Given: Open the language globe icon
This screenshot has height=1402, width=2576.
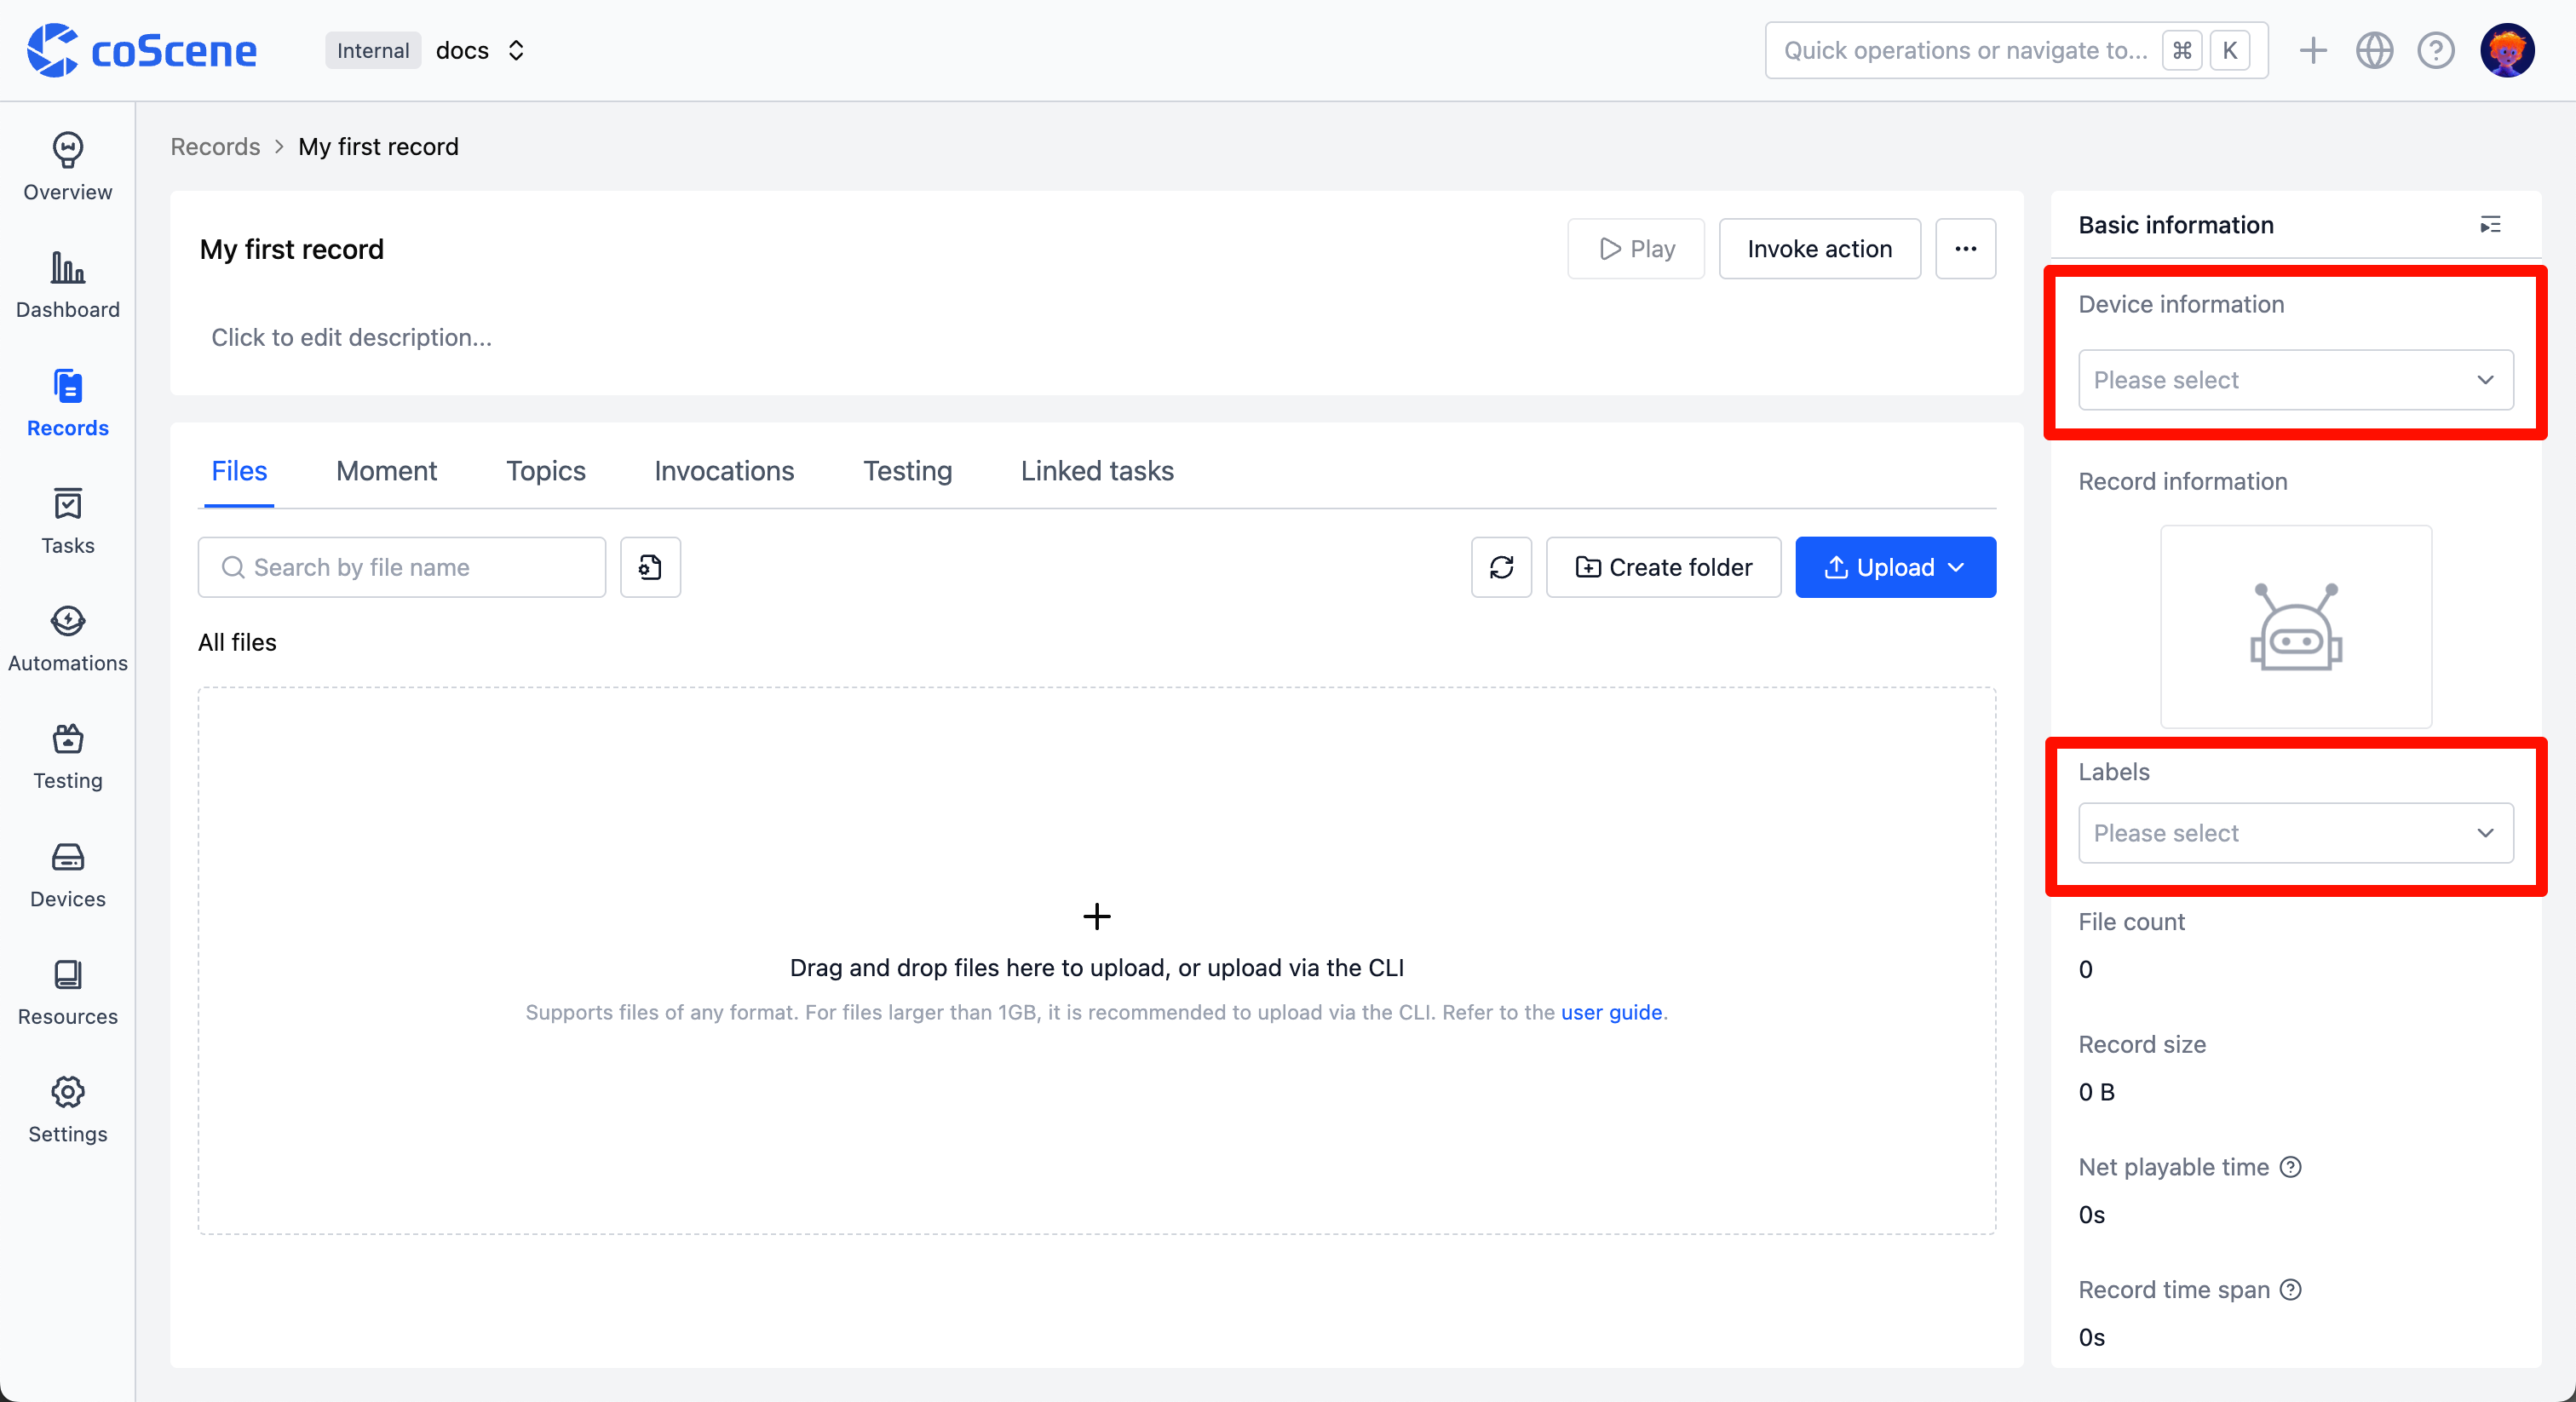Looking at the screenshot, I should (2374, 50).
